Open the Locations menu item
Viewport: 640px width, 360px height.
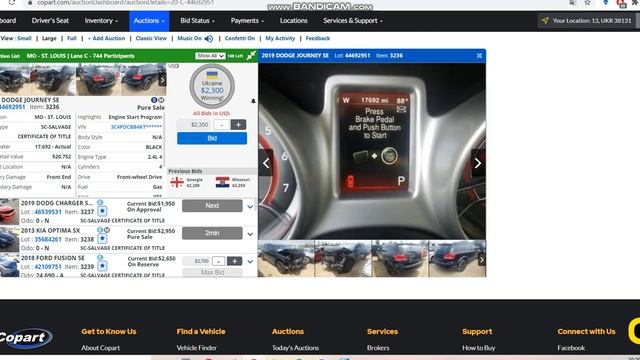coord(293,21)
